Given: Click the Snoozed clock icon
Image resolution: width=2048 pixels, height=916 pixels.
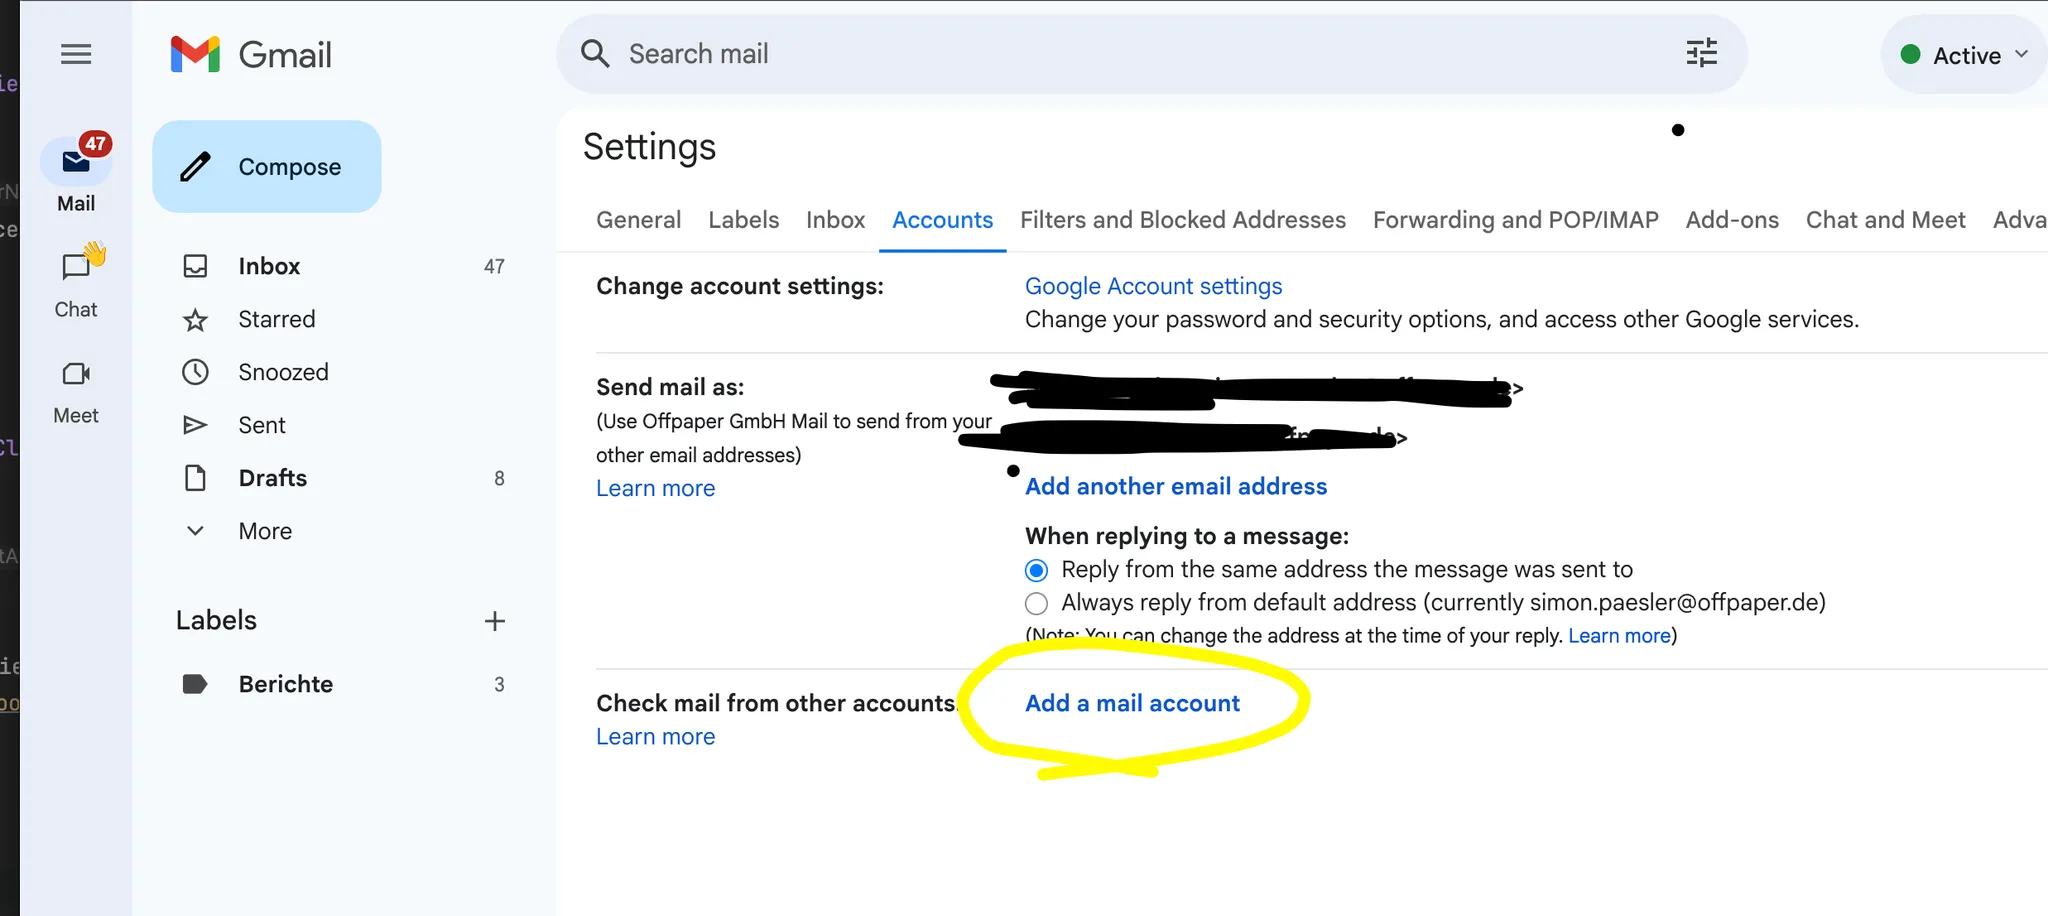Looking at the screenshot, I should click(x=195, y=372).
